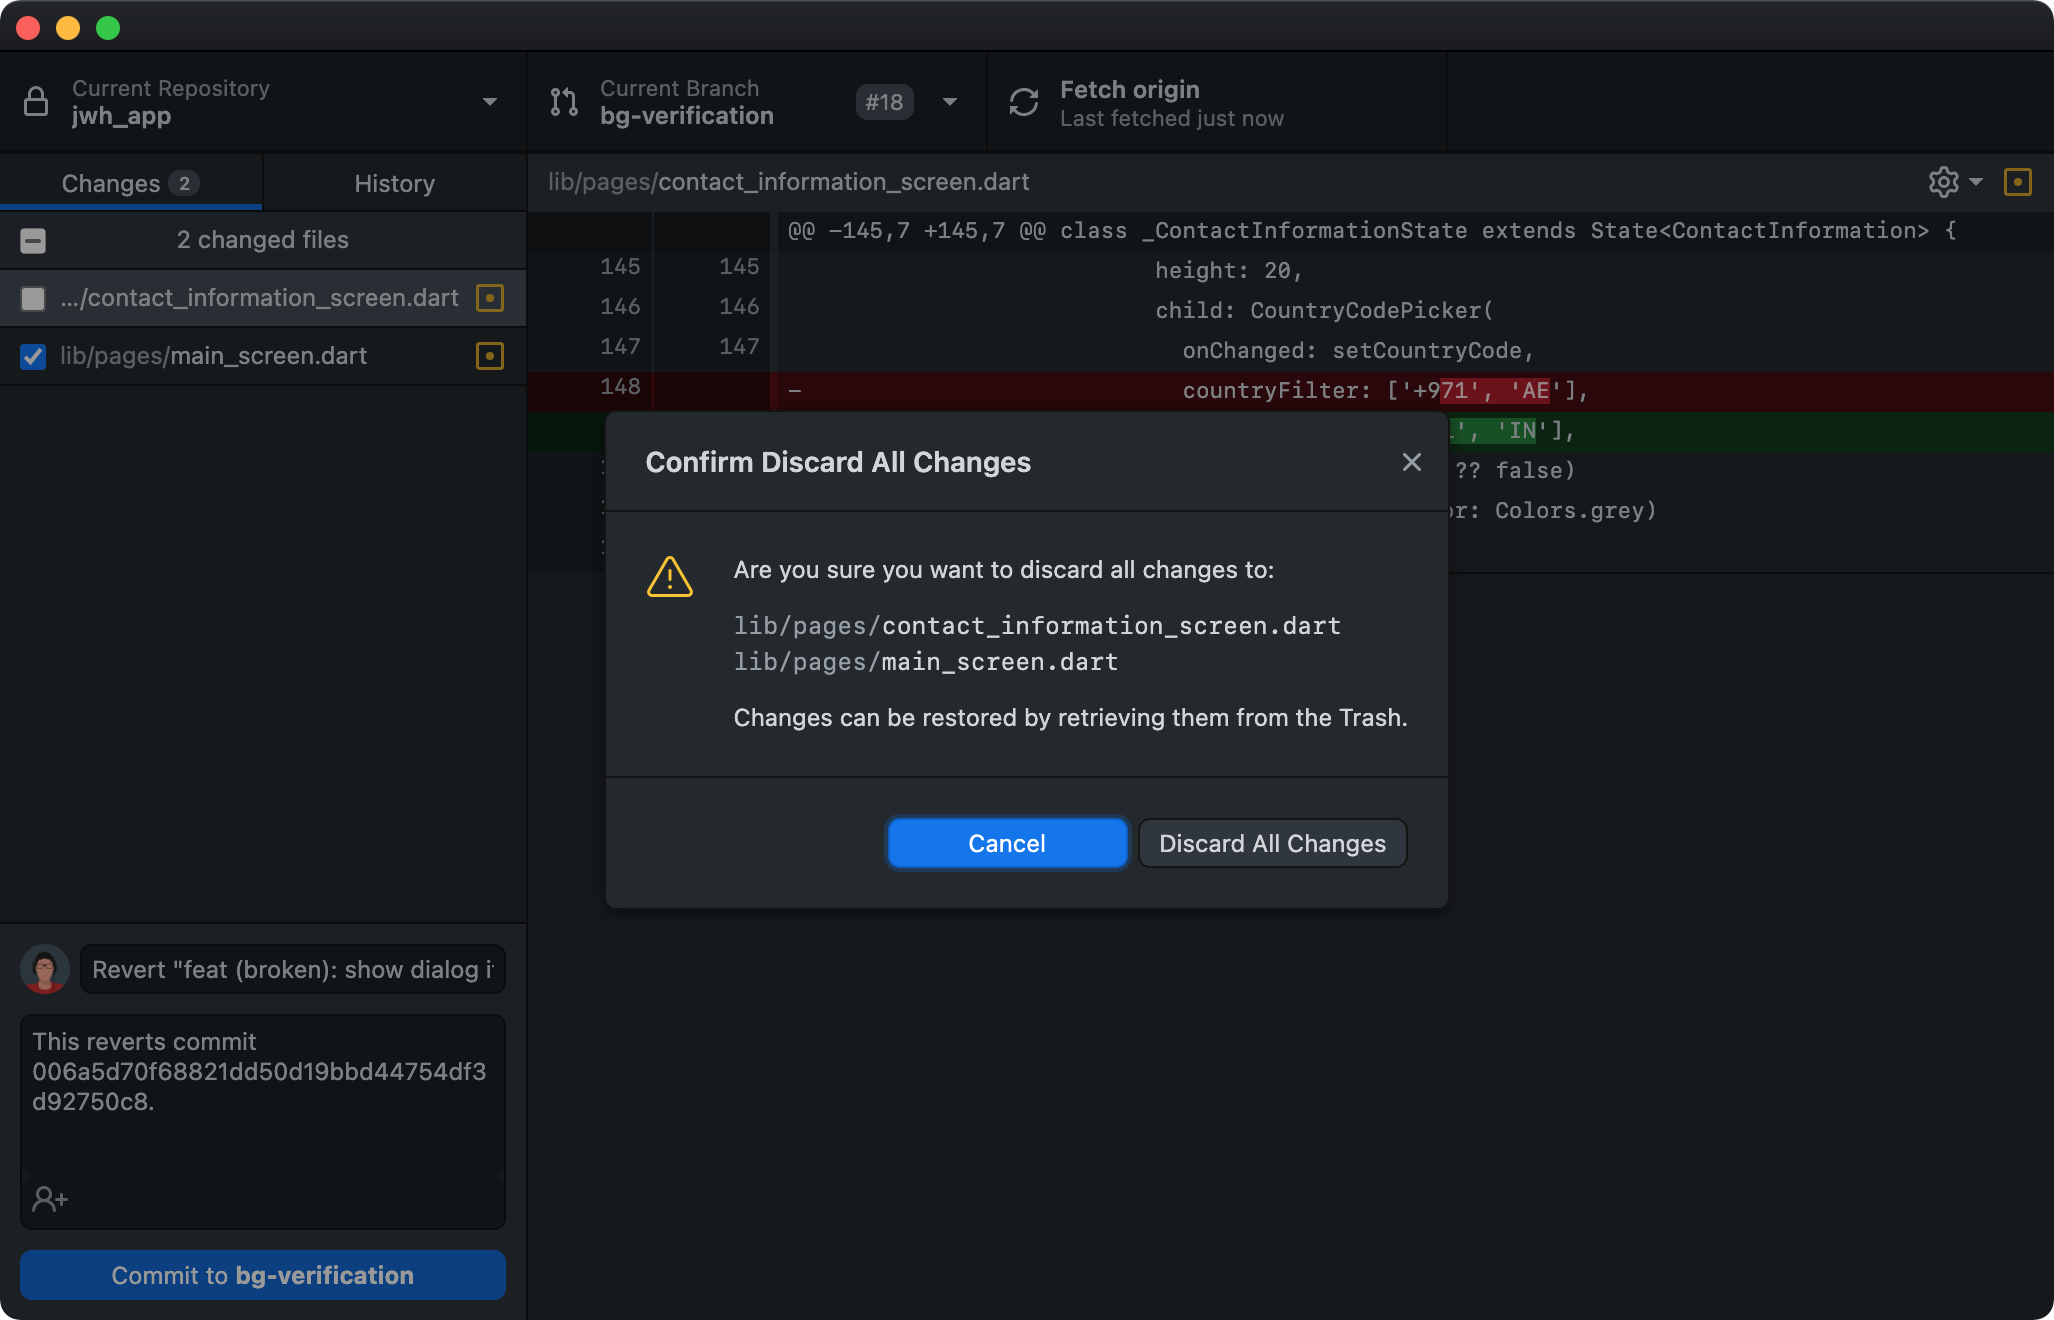Image resolution: width=2054 pixels, height=1320 pixels.
Task: Select the .../contact_information_screen.dart file row
Action: pos(263,298)
